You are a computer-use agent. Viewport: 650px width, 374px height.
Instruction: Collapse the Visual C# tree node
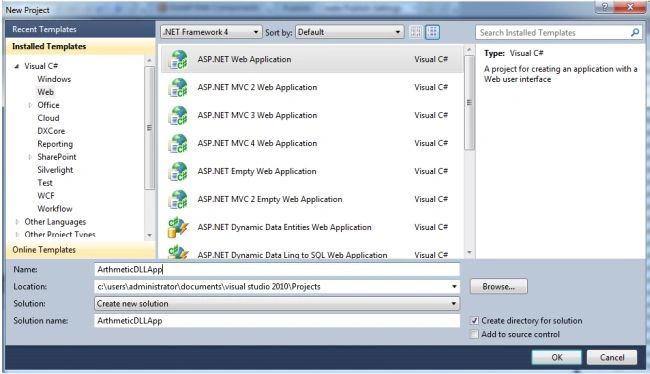pyautogui.click(x=17, y=66)
